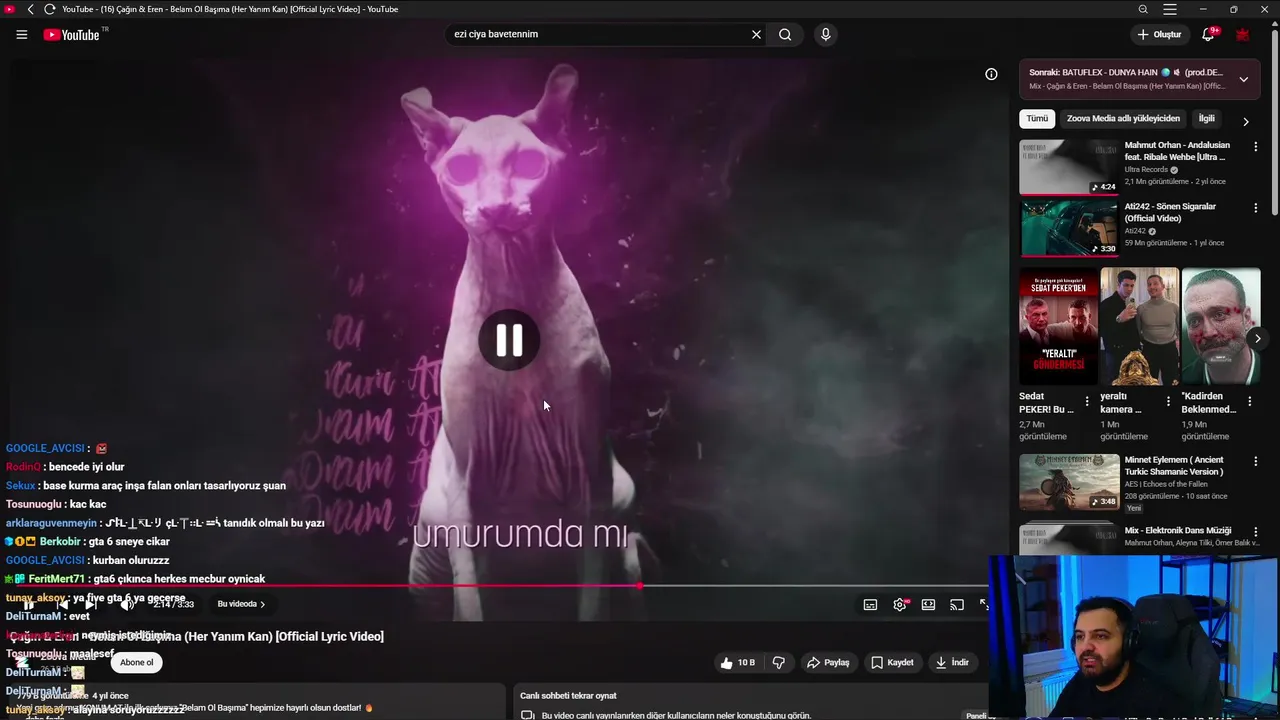Screen dimensions: 1280x720
Task: Subscribe with Abone ol button
Action: coord(137,662)
